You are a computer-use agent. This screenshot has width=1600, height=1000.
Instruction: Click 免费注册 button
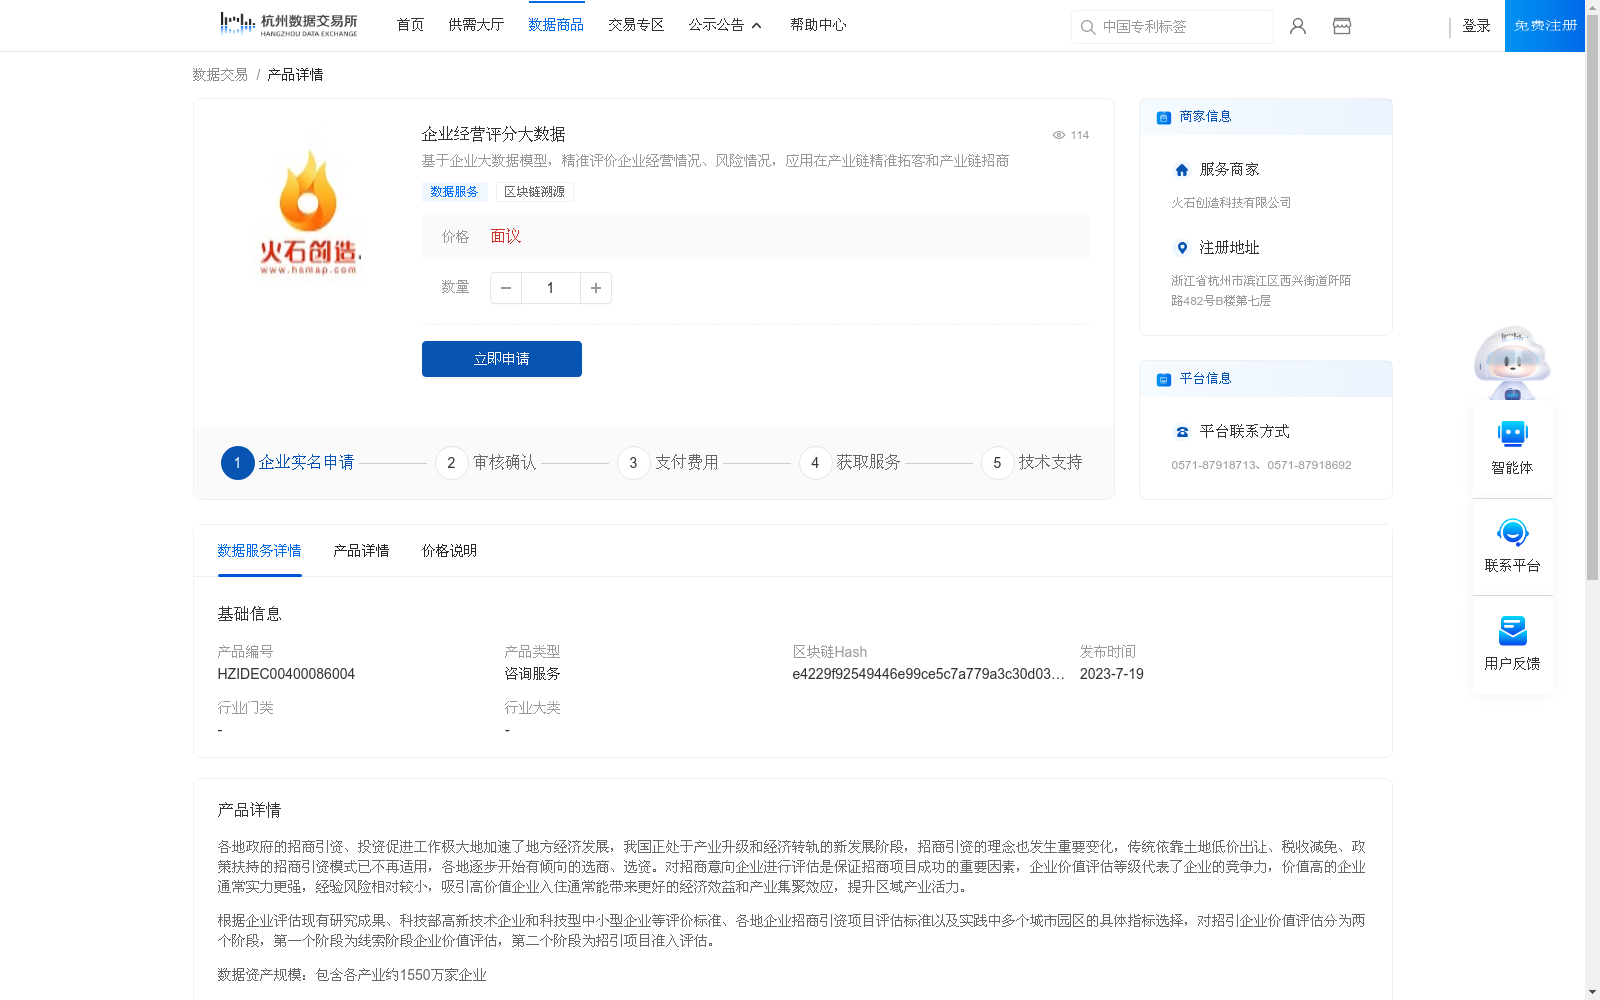pyautogui.click(x=1545, y=26)
